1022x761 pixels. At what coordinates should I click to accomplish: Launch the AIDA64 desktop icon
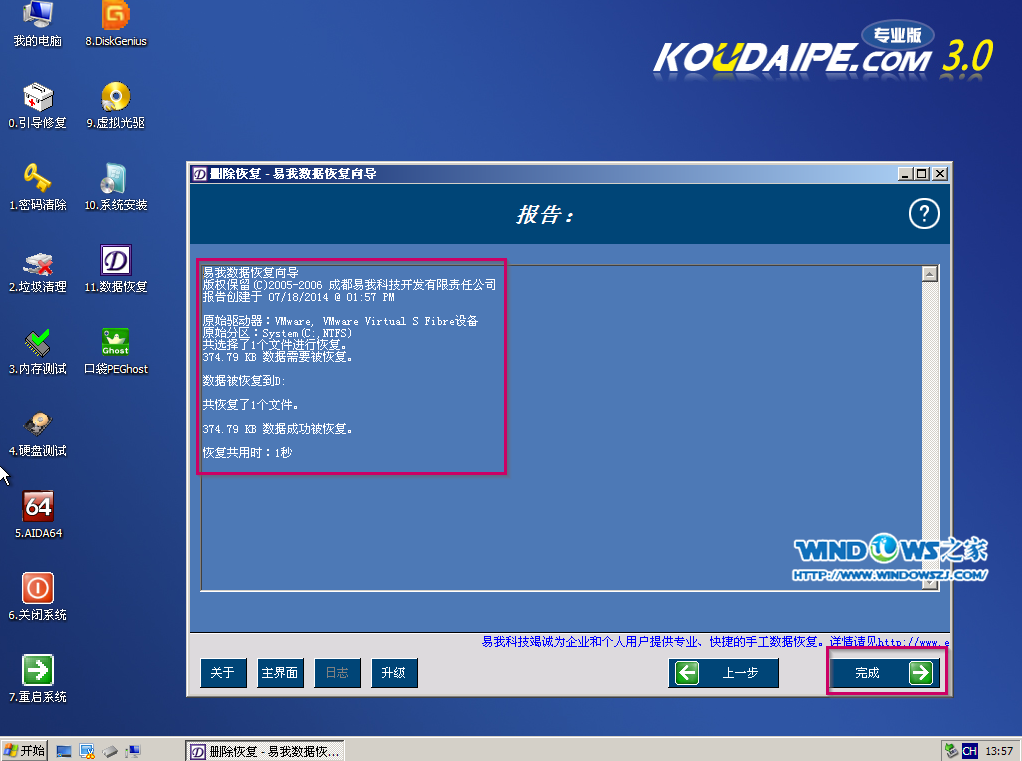click(38, 508)
